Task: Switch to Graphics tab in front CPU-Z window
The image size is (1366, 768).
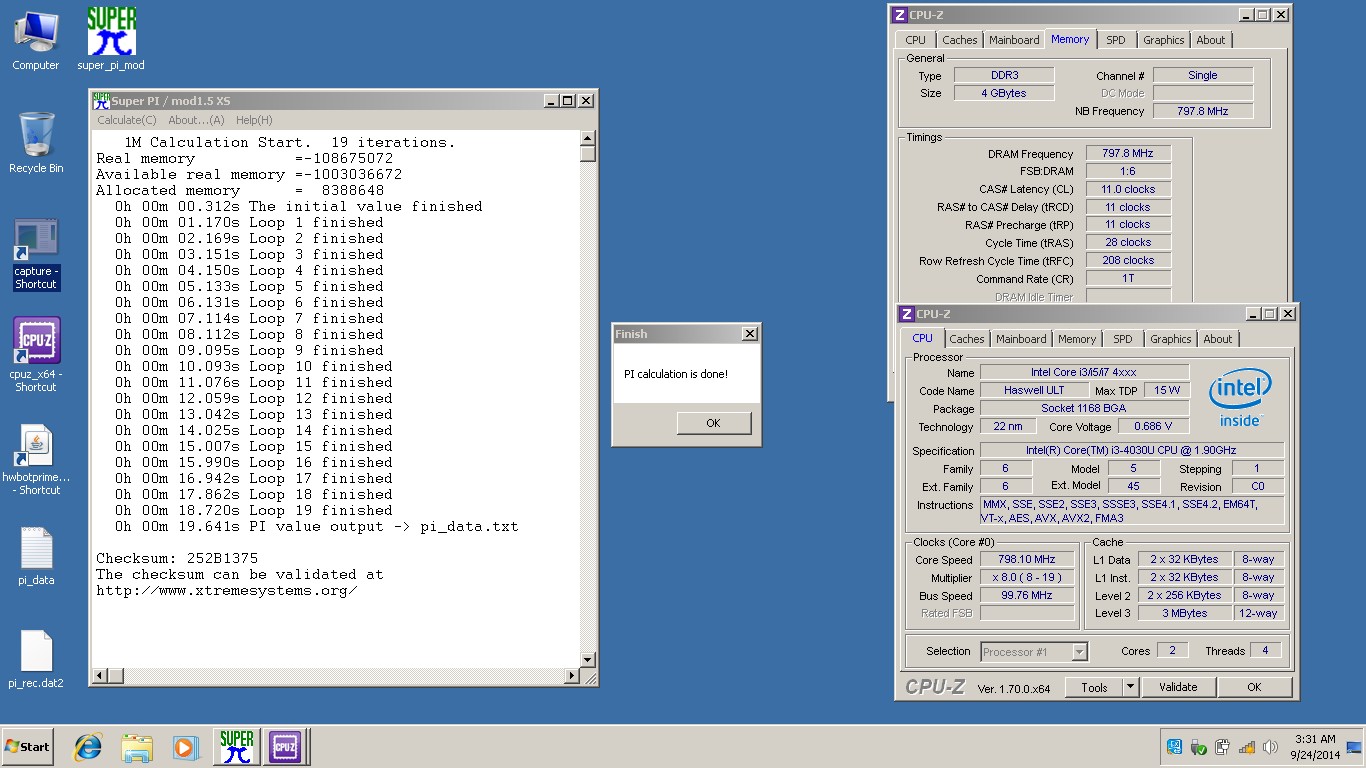Action: click(1171, 339)
